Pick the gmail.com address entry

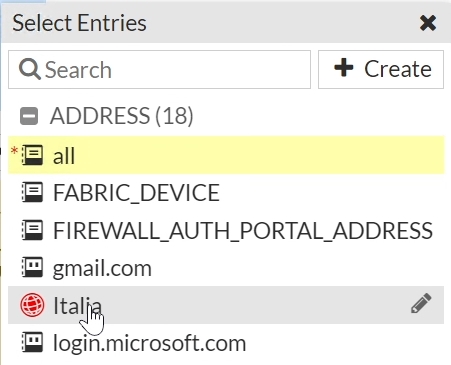point(226,267)
